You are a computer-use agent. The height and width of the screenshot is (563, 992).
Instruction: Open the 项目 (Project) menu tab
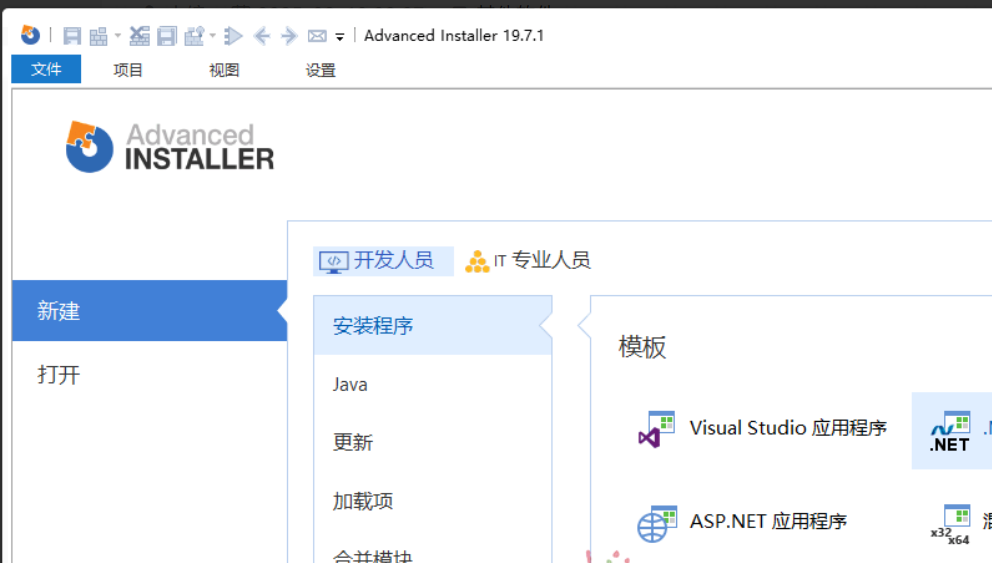click(x=128, y=70)
